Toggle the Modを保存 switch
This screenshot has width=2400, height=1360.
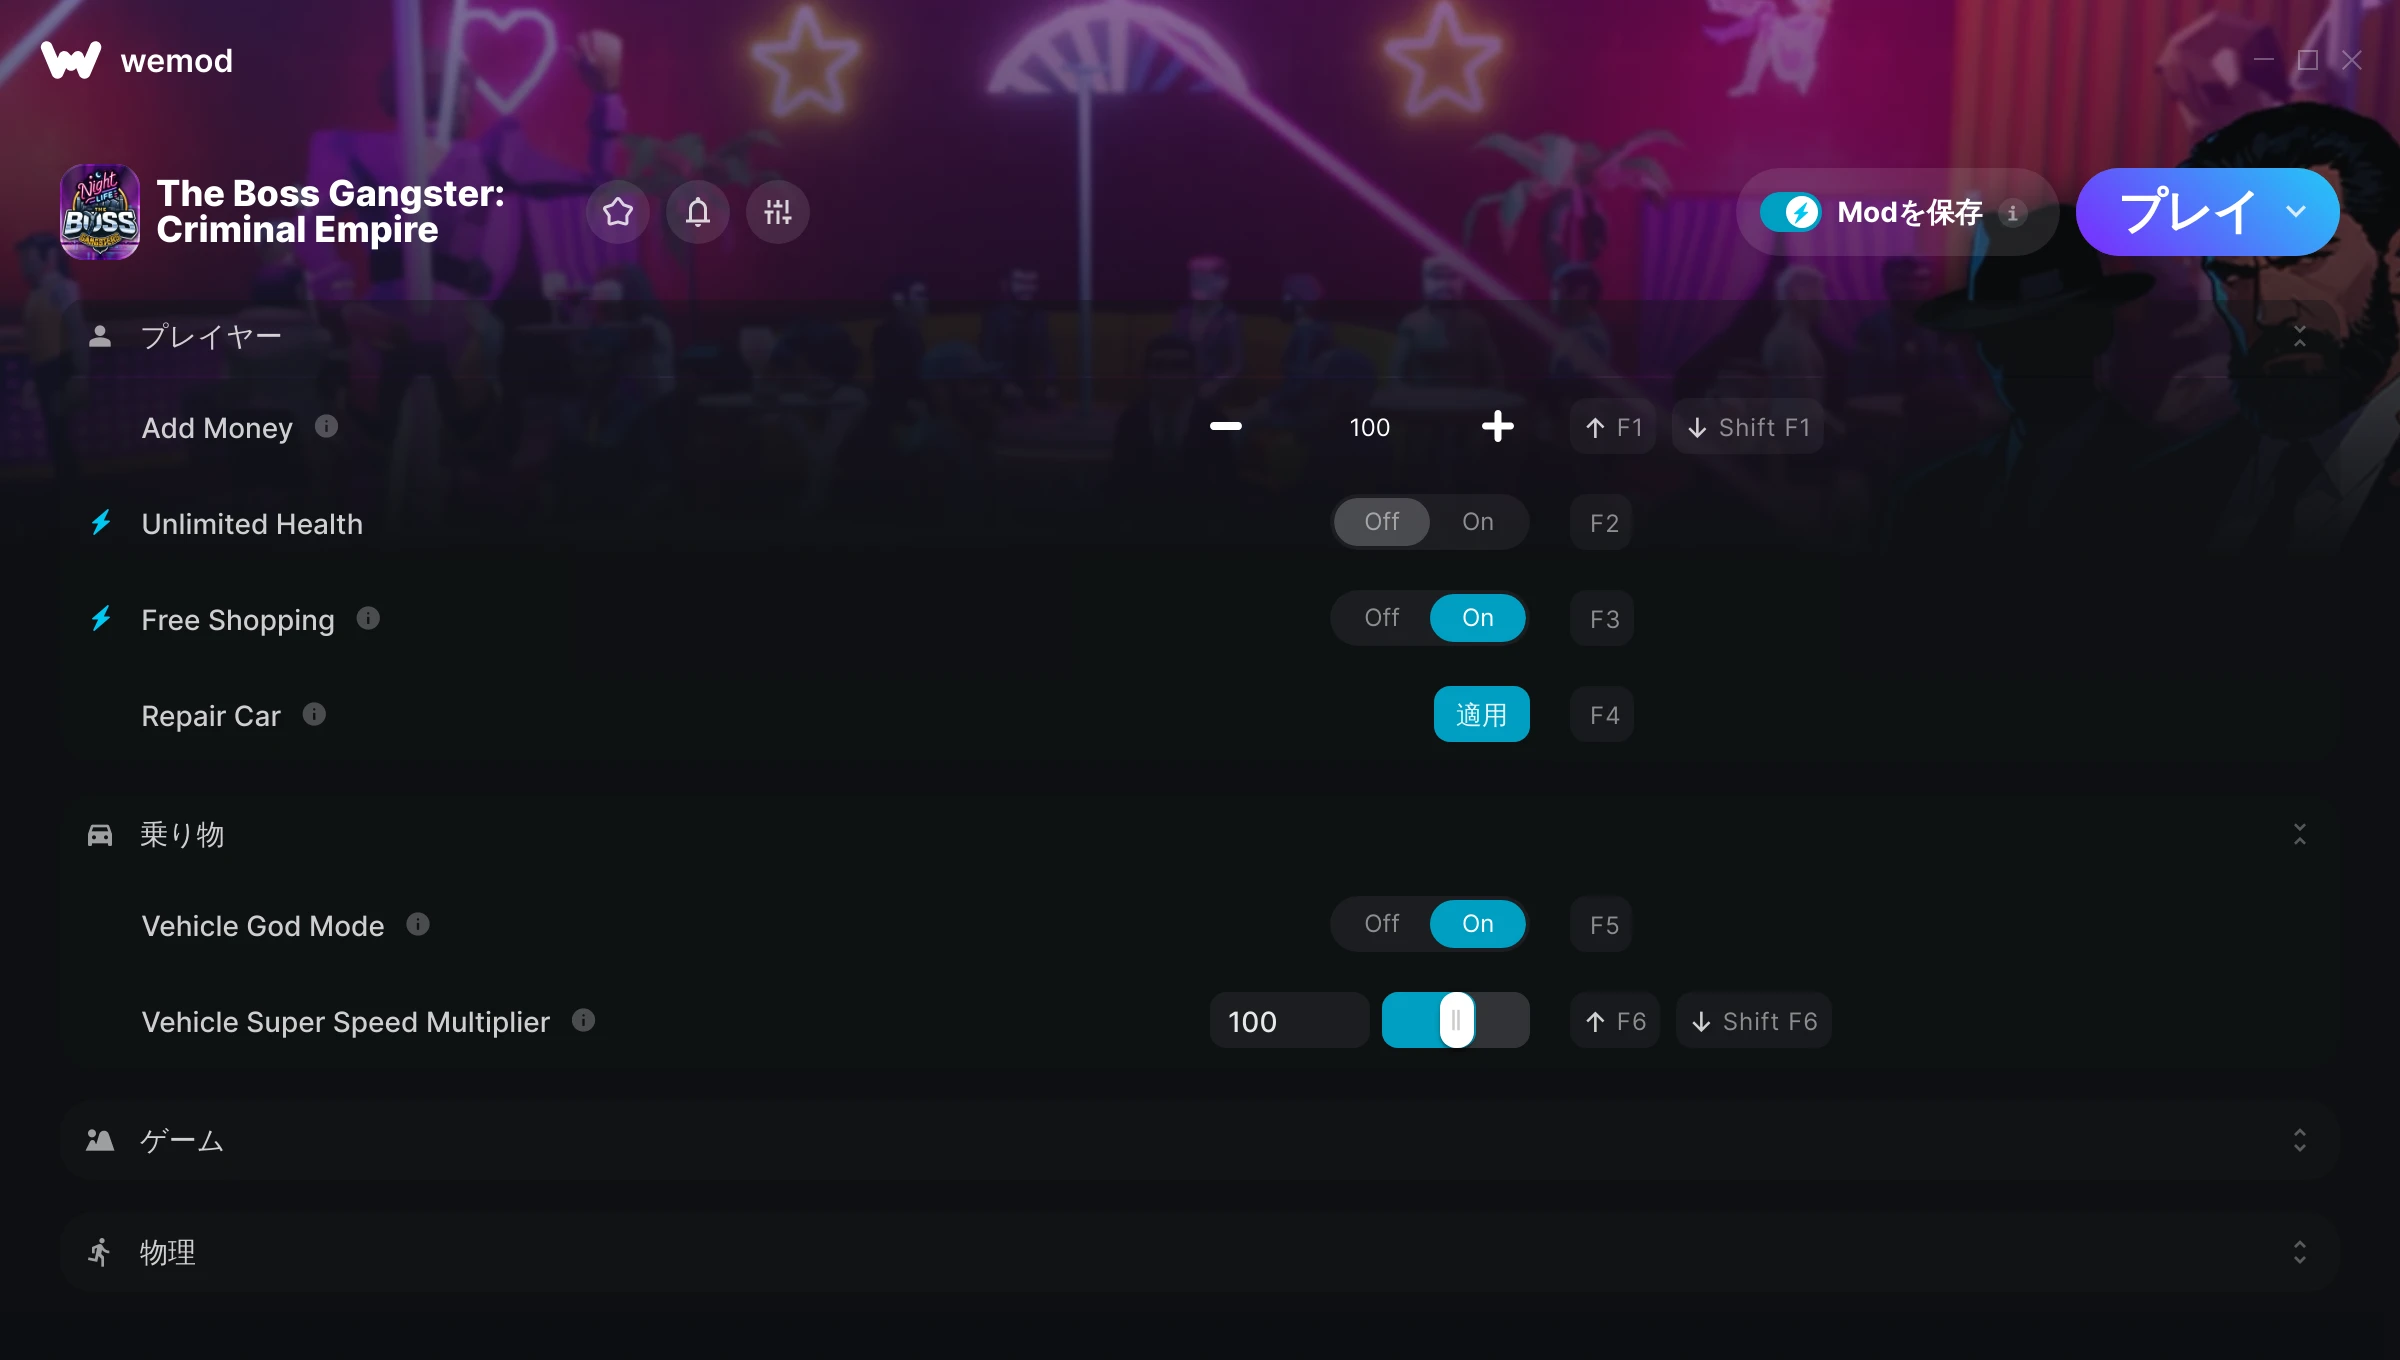coord(1790,212)
